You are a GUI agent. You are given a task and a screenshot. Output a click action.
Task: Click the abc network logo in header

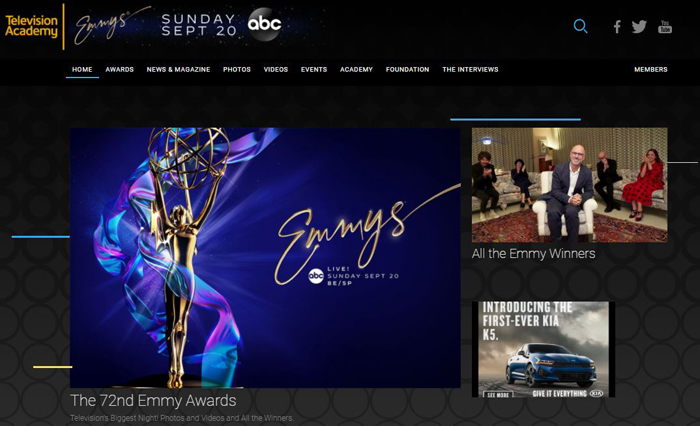[265, 24]
